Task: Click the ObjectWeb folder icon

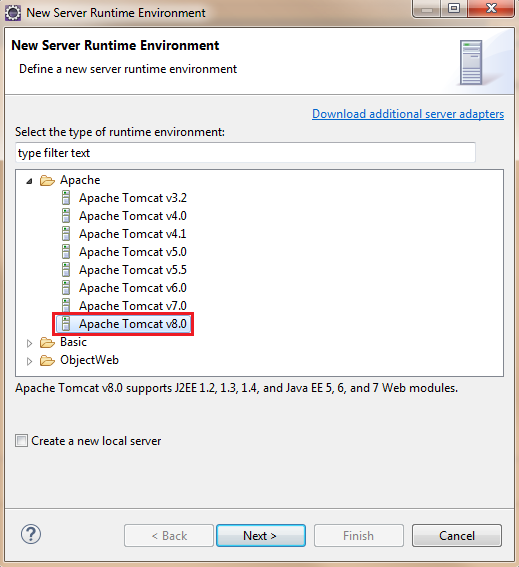Action: click(x=47, y=360)
